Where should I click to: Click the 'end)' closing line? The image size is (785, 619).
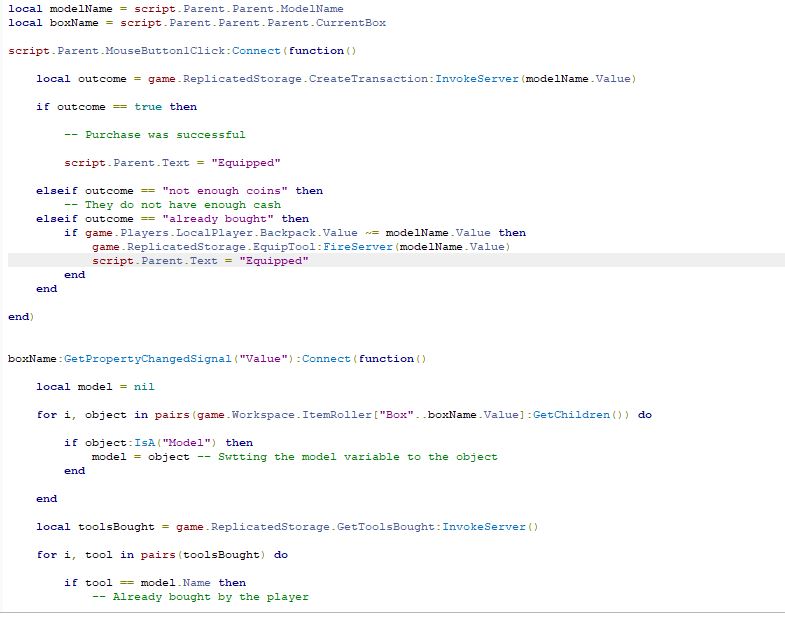pyautogui.click(x=21, y=317)
